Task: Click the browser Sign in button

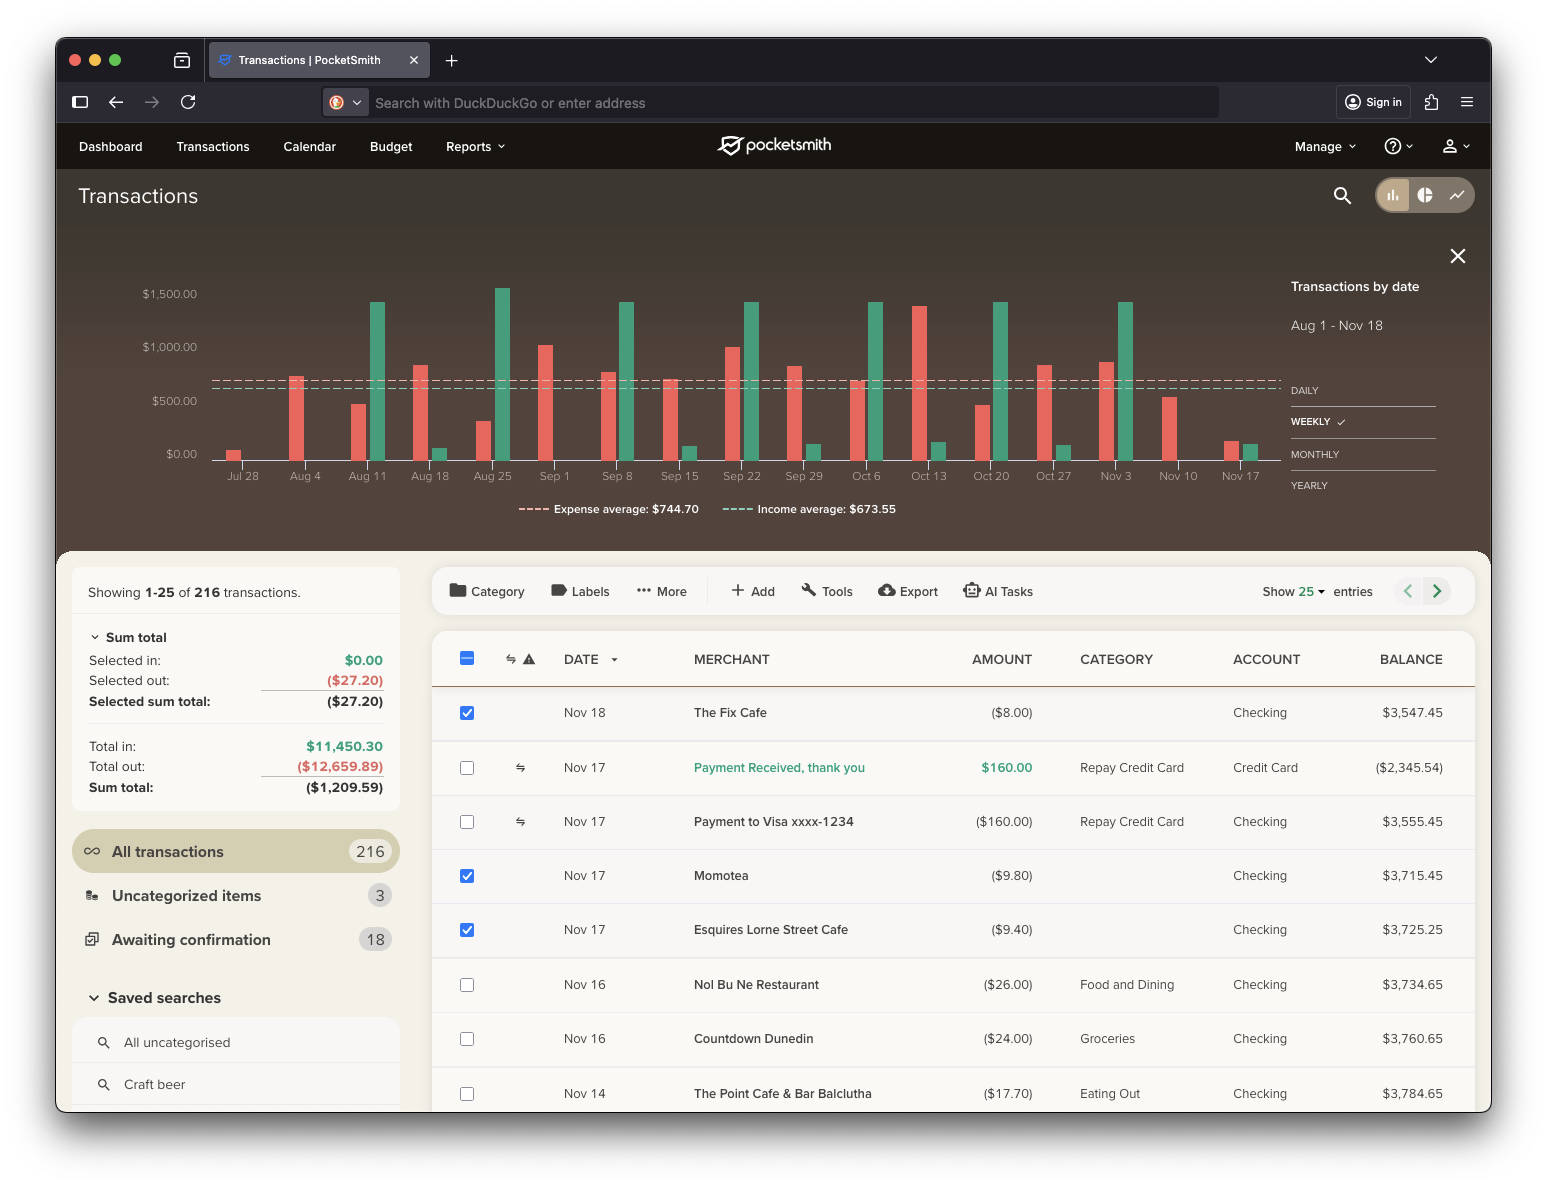Action: [x=1373, y=102]
